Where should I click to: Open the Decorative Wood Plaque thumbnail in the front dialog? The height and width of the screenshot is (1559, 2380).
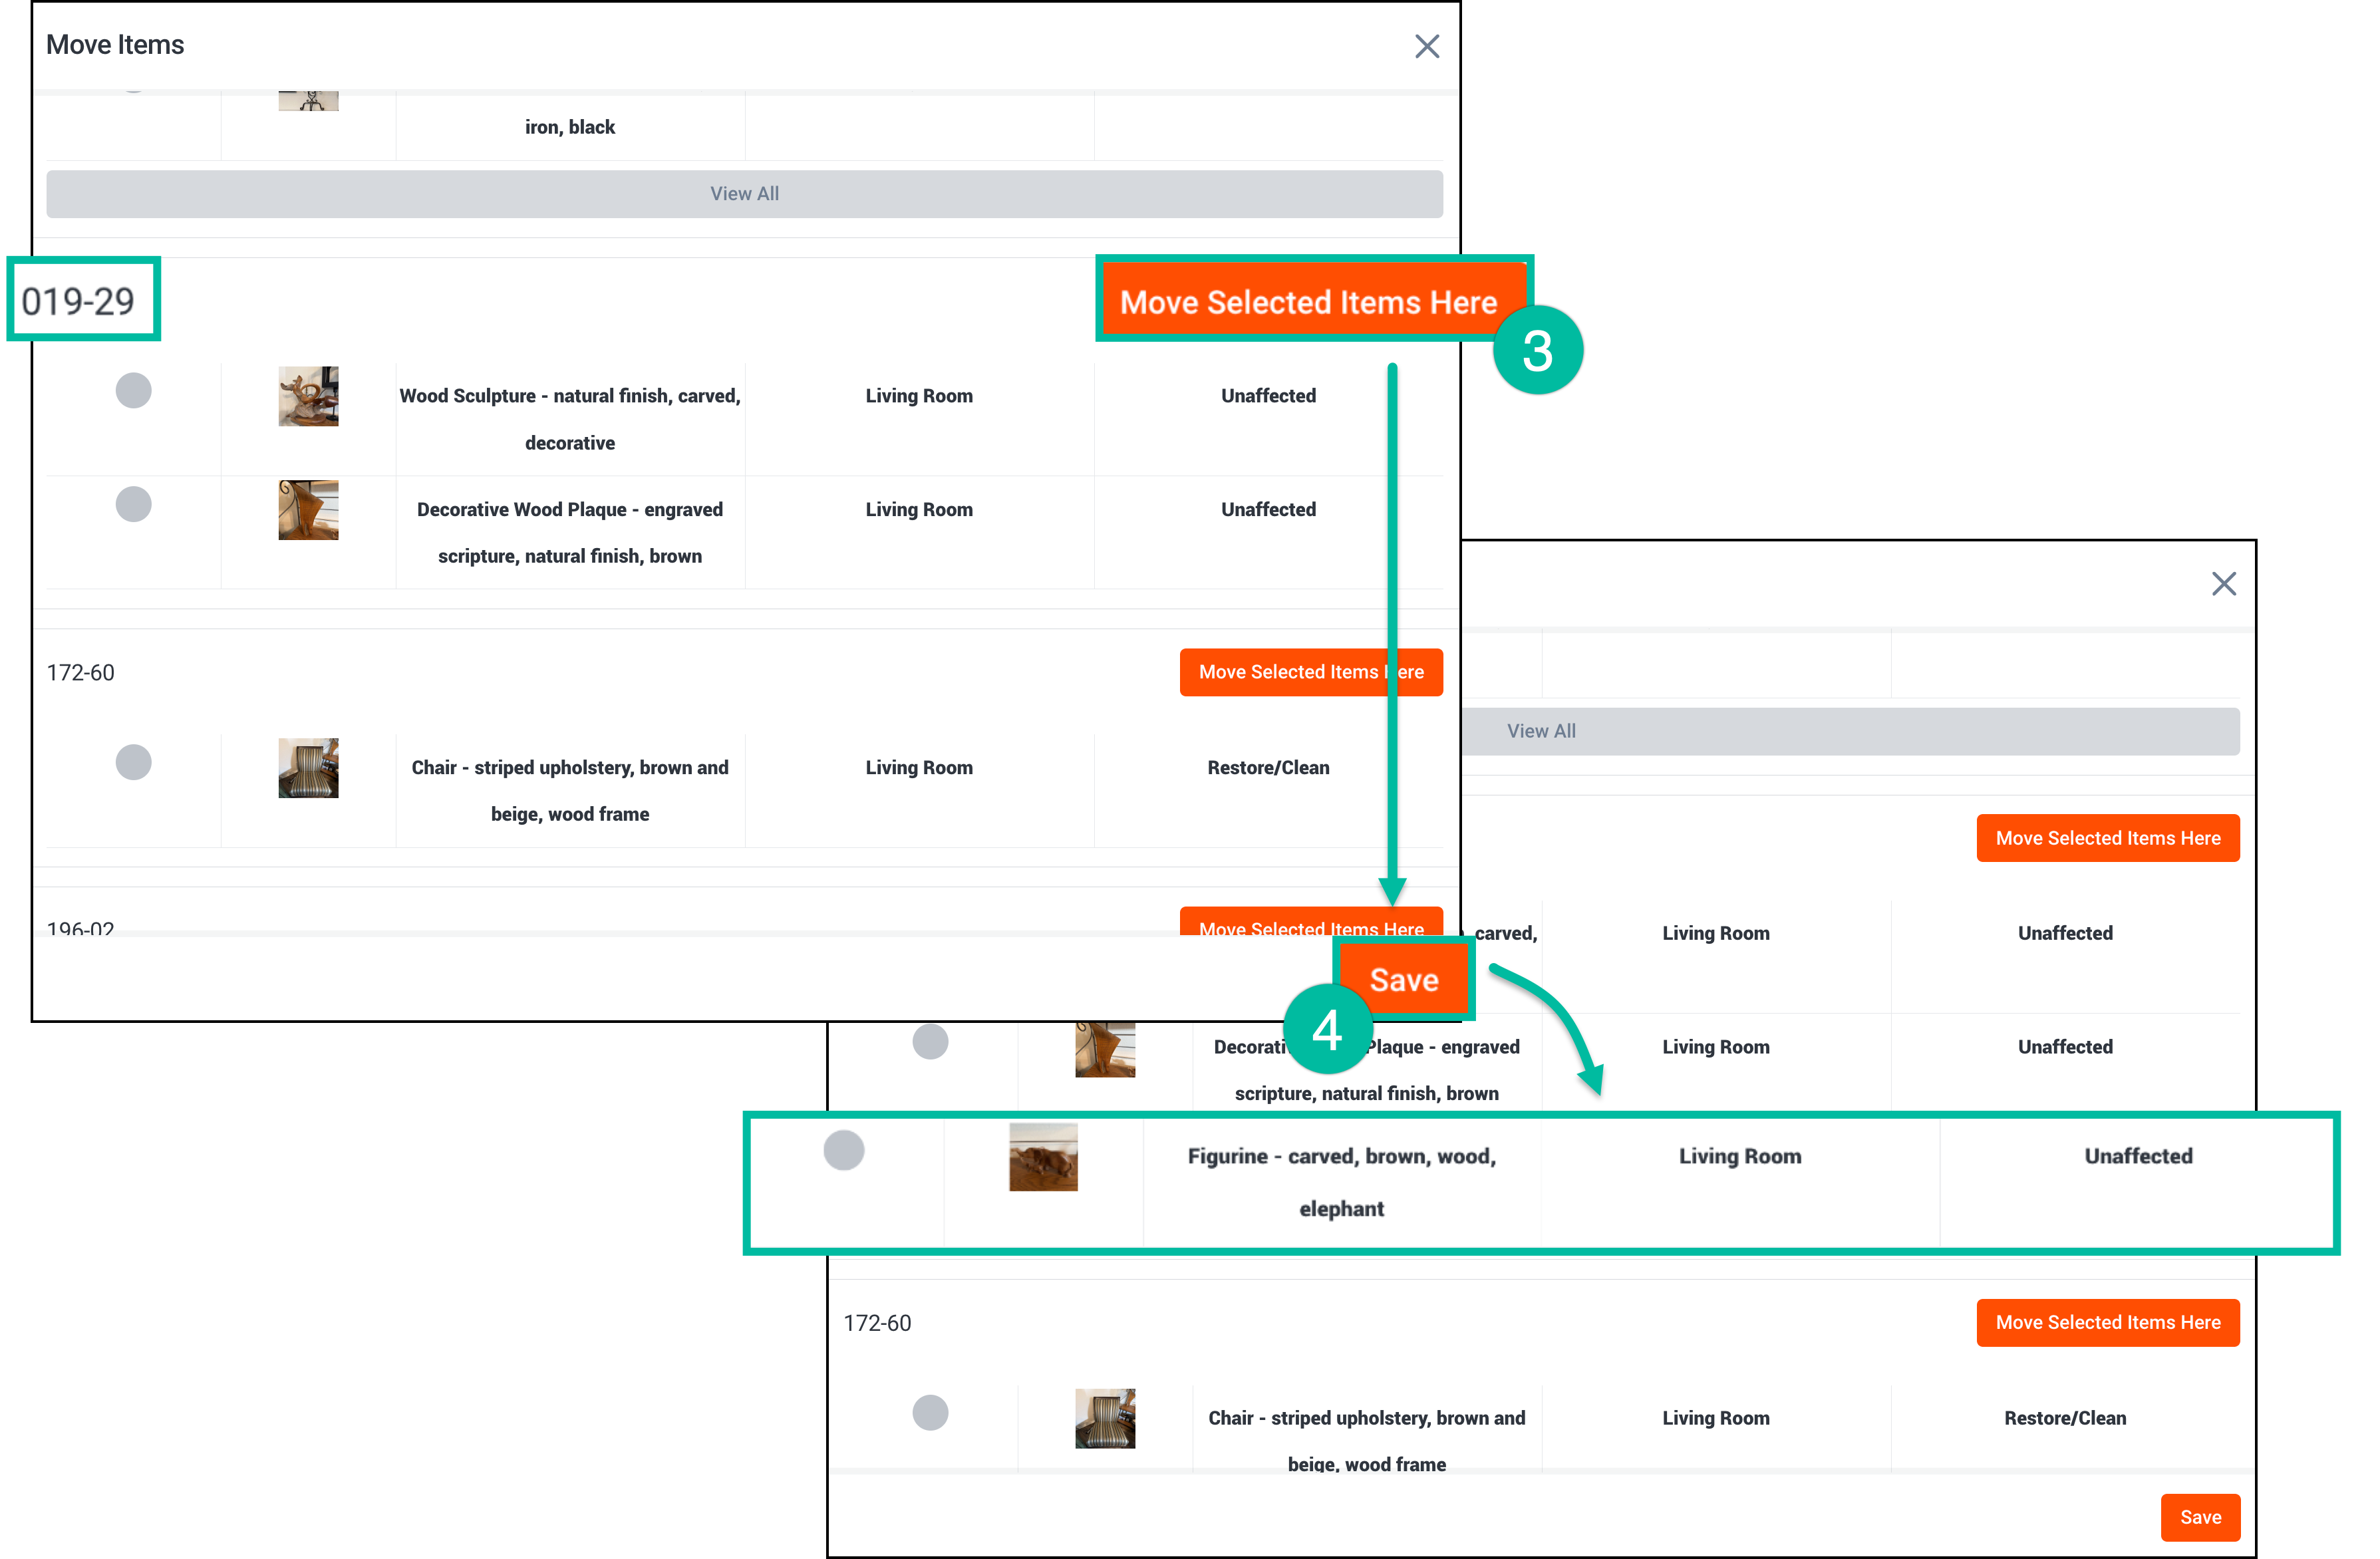[308, 510]
